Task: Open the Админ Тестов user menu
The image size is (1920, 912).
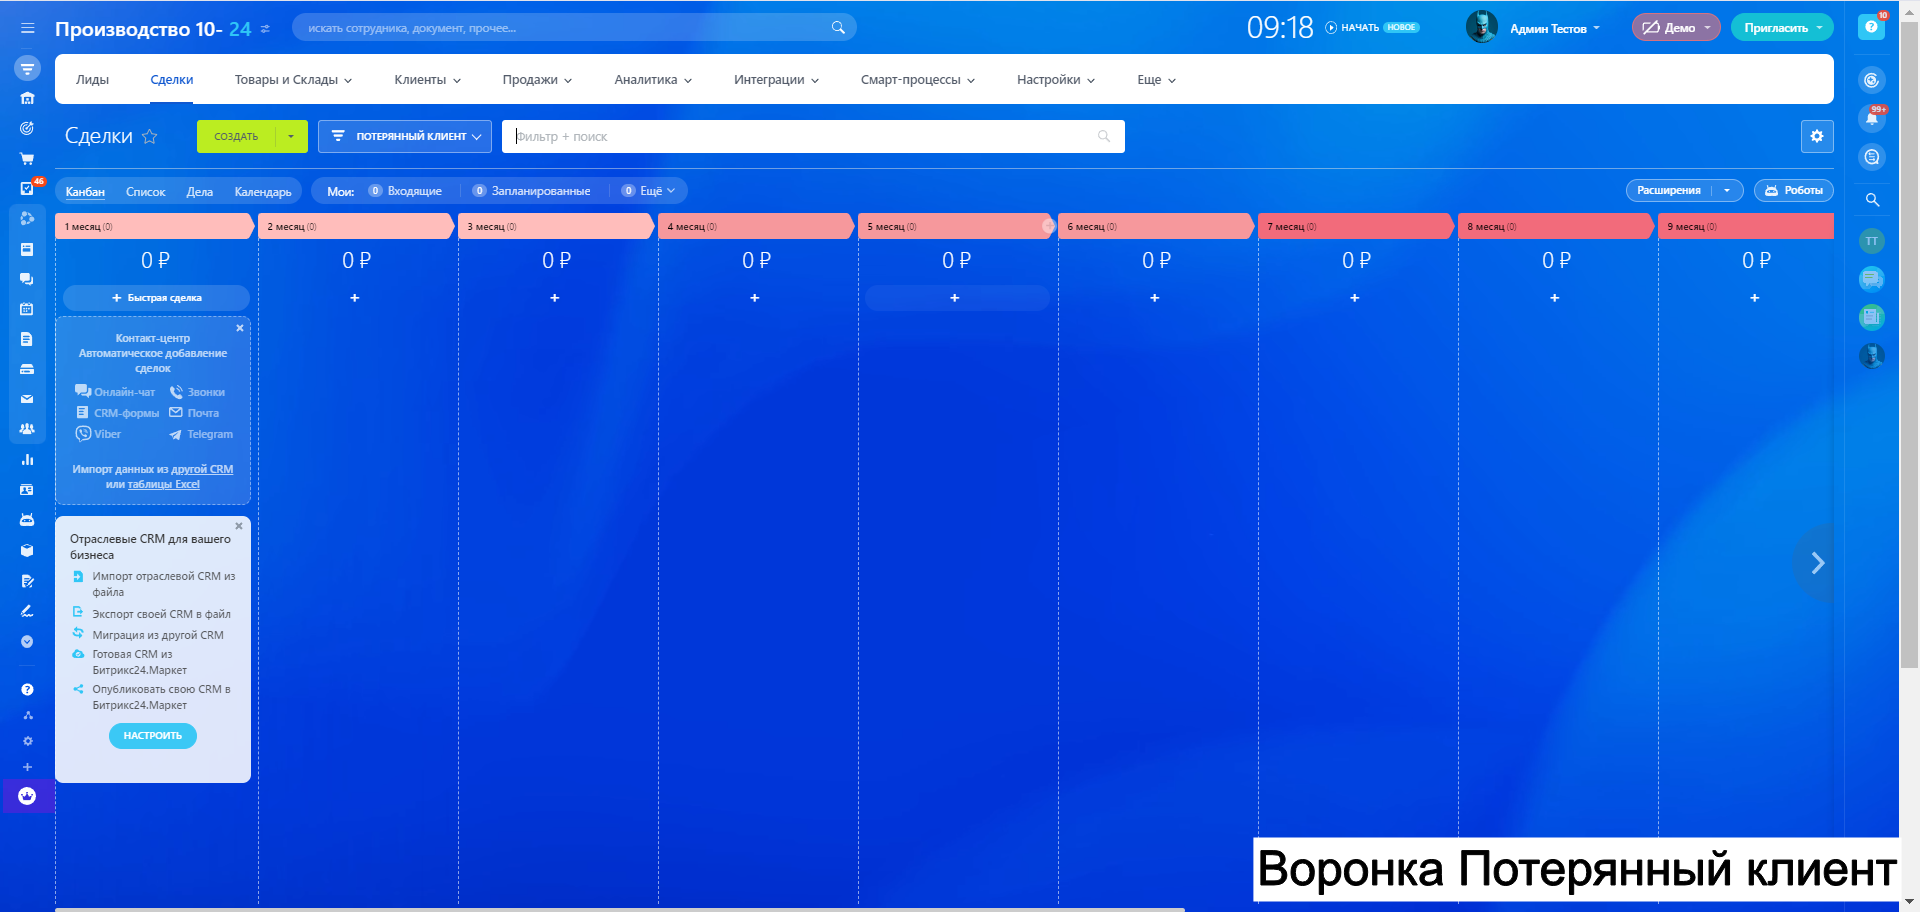Action: tap(1554, 28)
